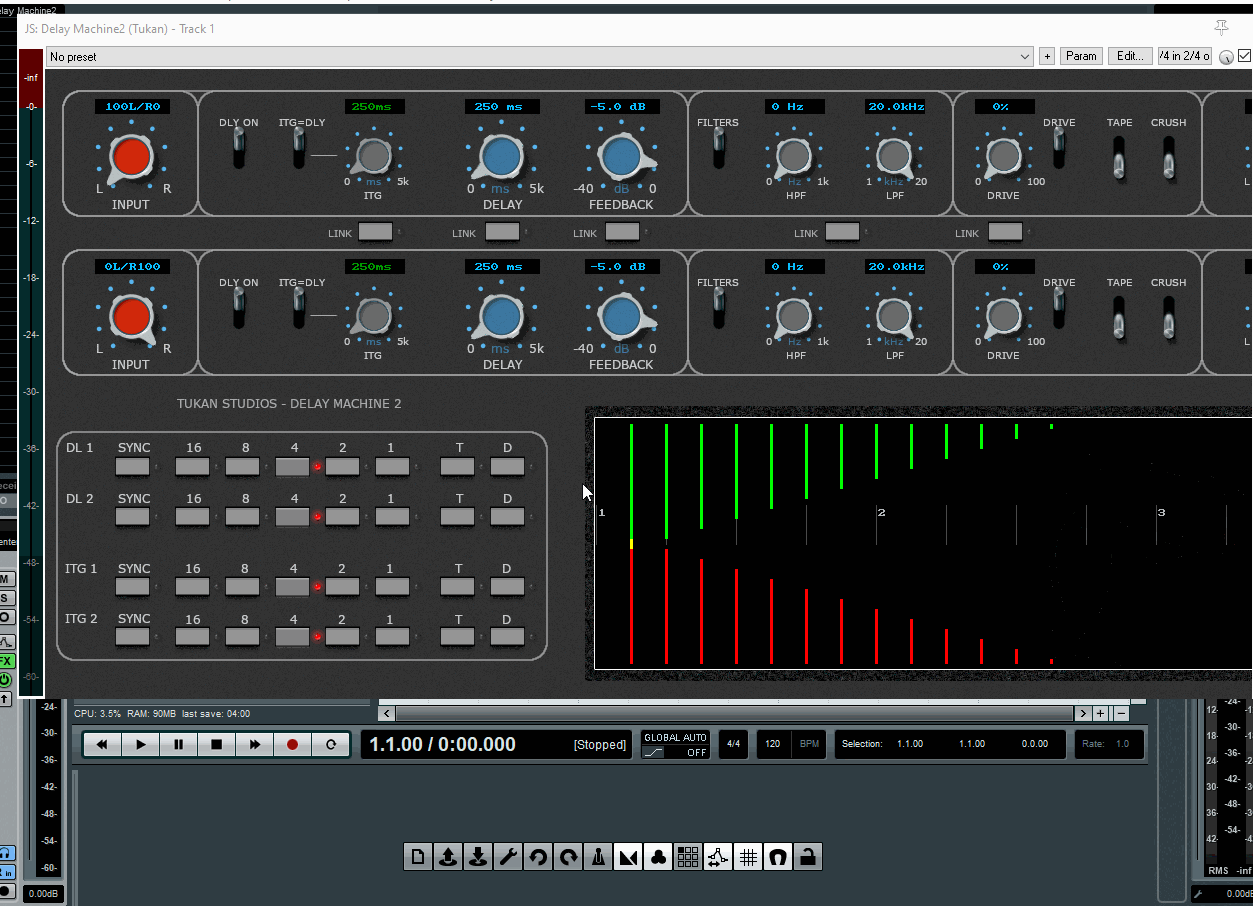The image size is (1253, 906).
Task: Toggle ripple editing grid-squares icon
Action: 688,856
